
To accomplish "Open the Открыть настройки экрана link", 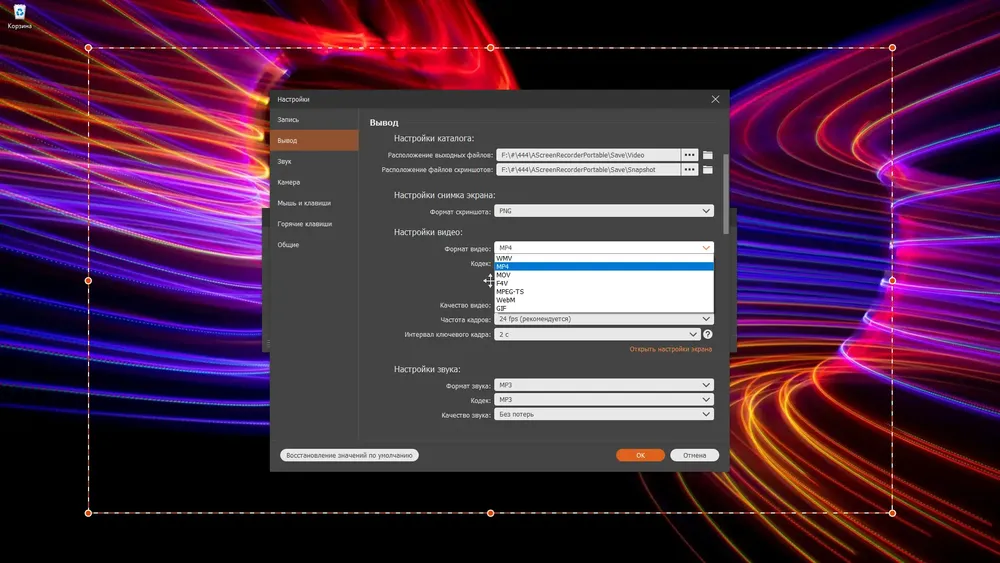I will 670,349.
